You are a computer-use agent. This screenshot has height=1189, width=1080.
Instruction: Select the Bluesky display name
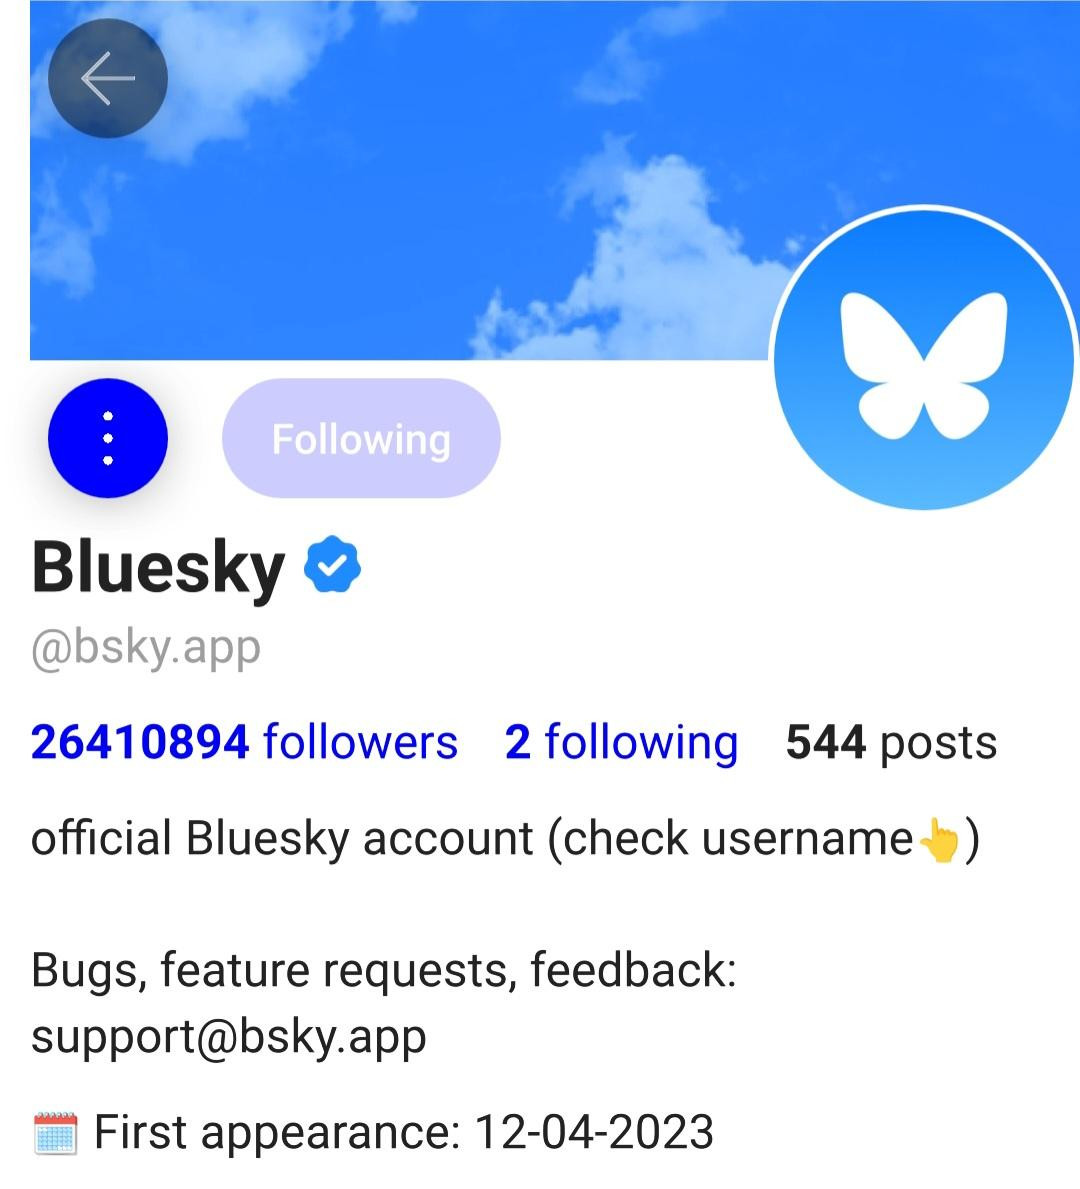(x=158, y=567)
